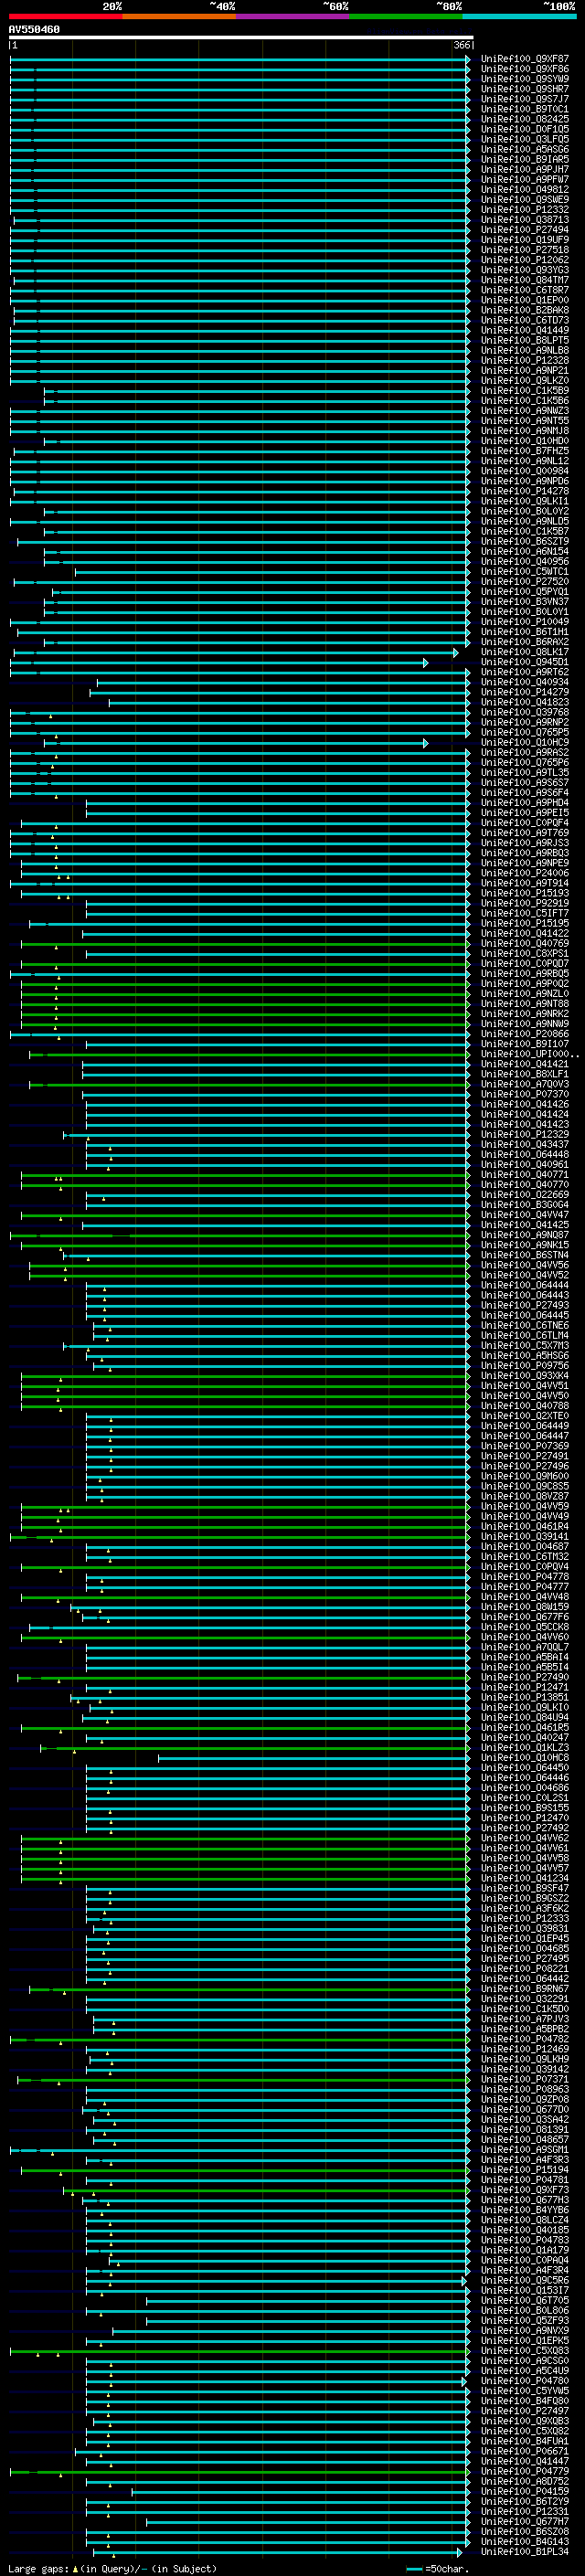Select UniRef100_Q00984 hit
The image size is (585, 2576).
[x=525, y=471]
